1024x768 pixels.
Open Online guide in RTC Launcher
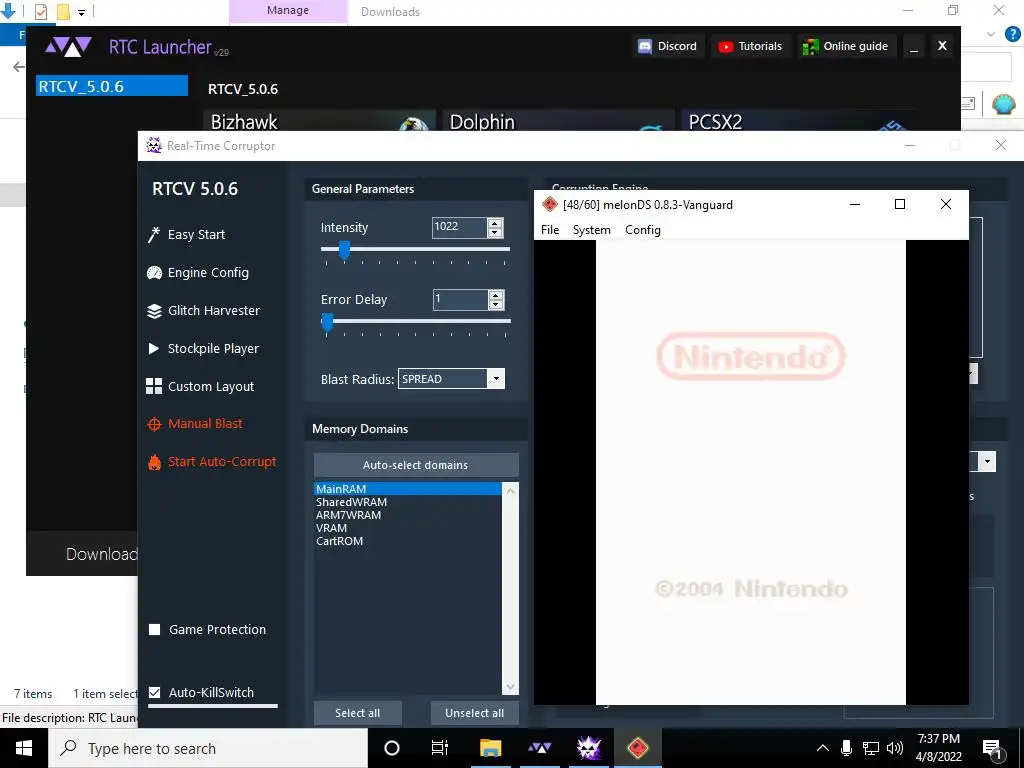845,46
